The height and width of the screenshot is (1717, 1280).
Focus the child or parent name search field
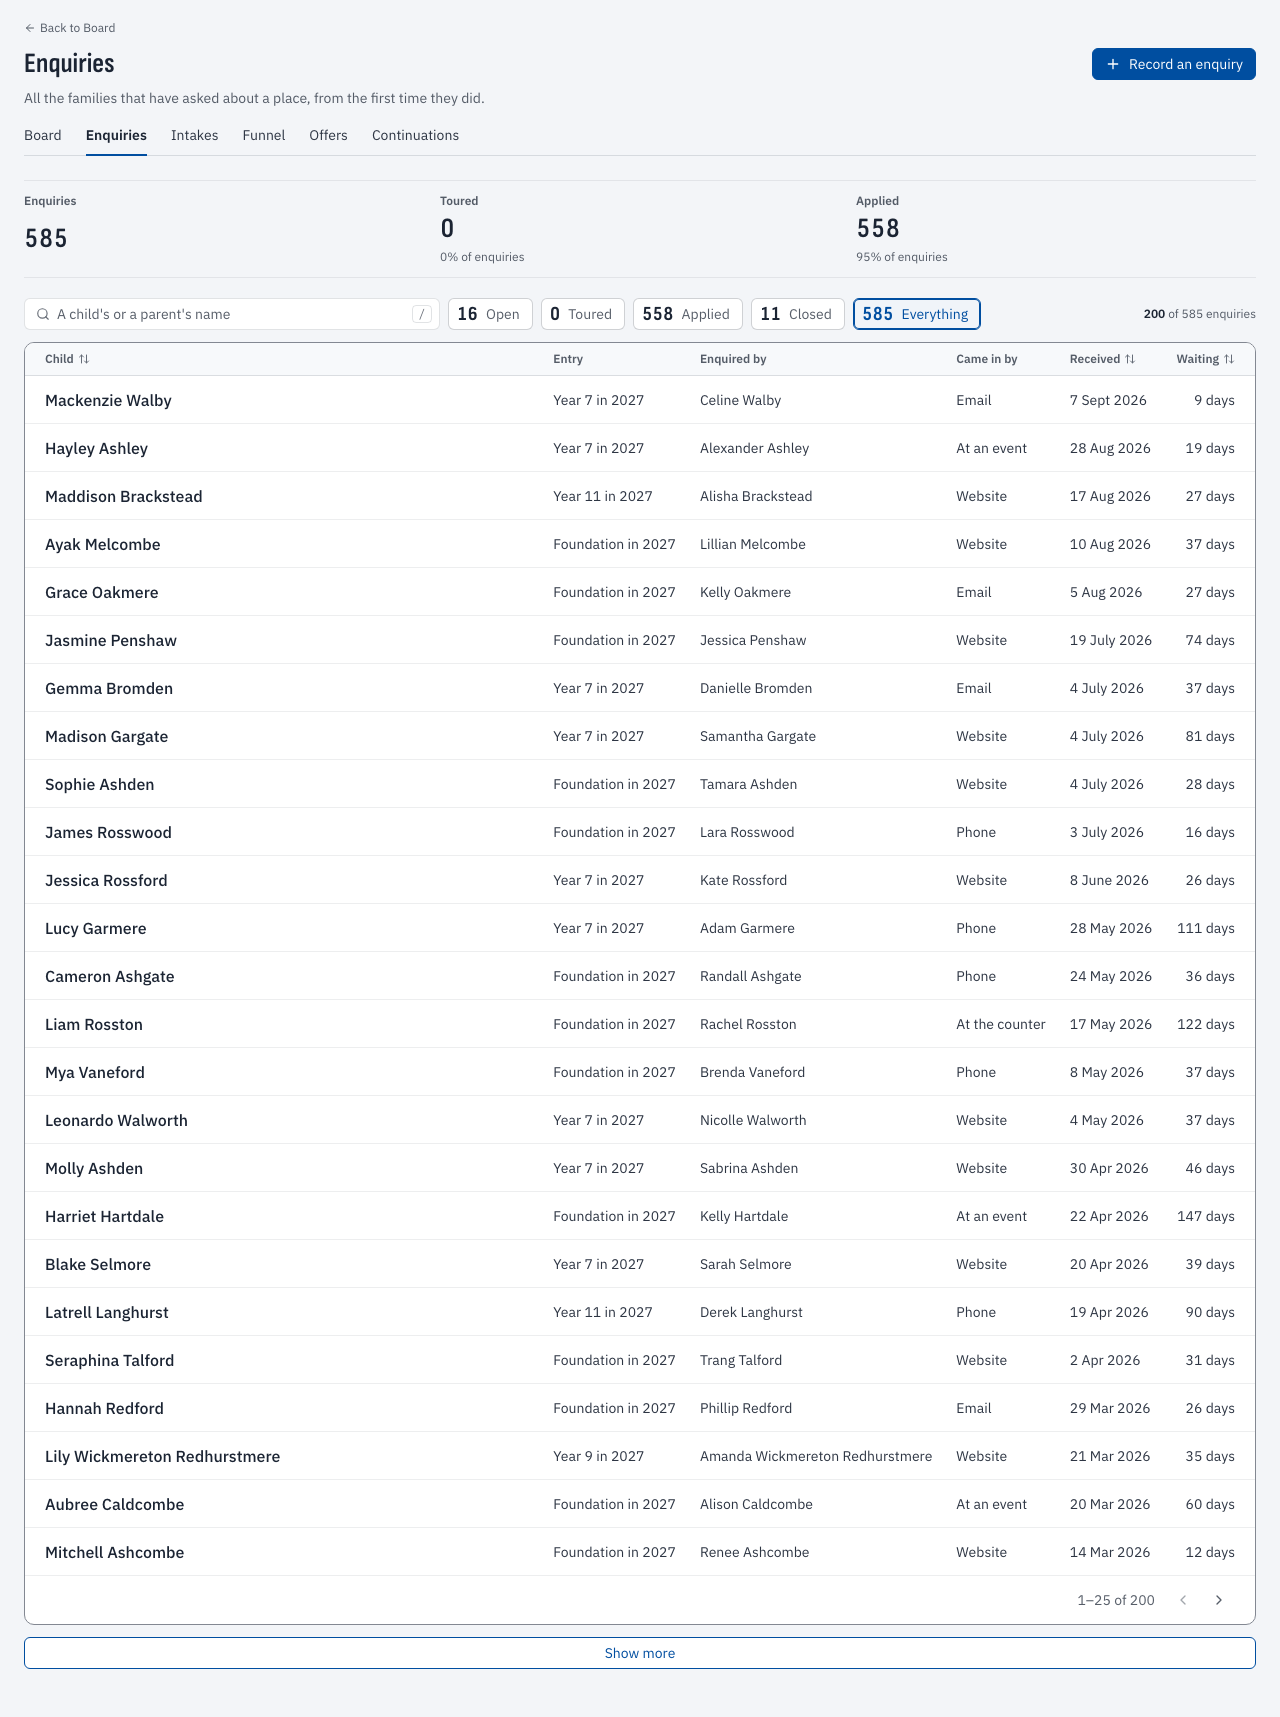pyautogui.click(x=232, y=314)
